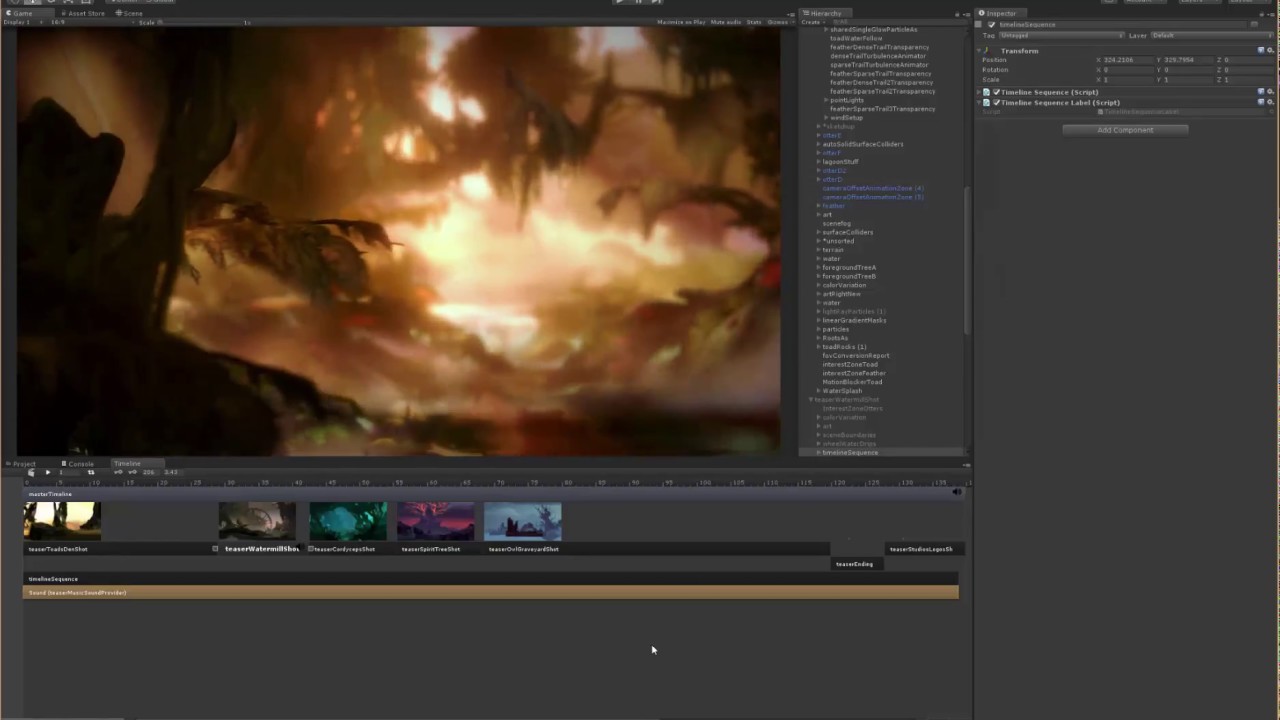This screenshot has width=1280, height=720.
Task: Click the Position Y field
Action: point(1188,60)
